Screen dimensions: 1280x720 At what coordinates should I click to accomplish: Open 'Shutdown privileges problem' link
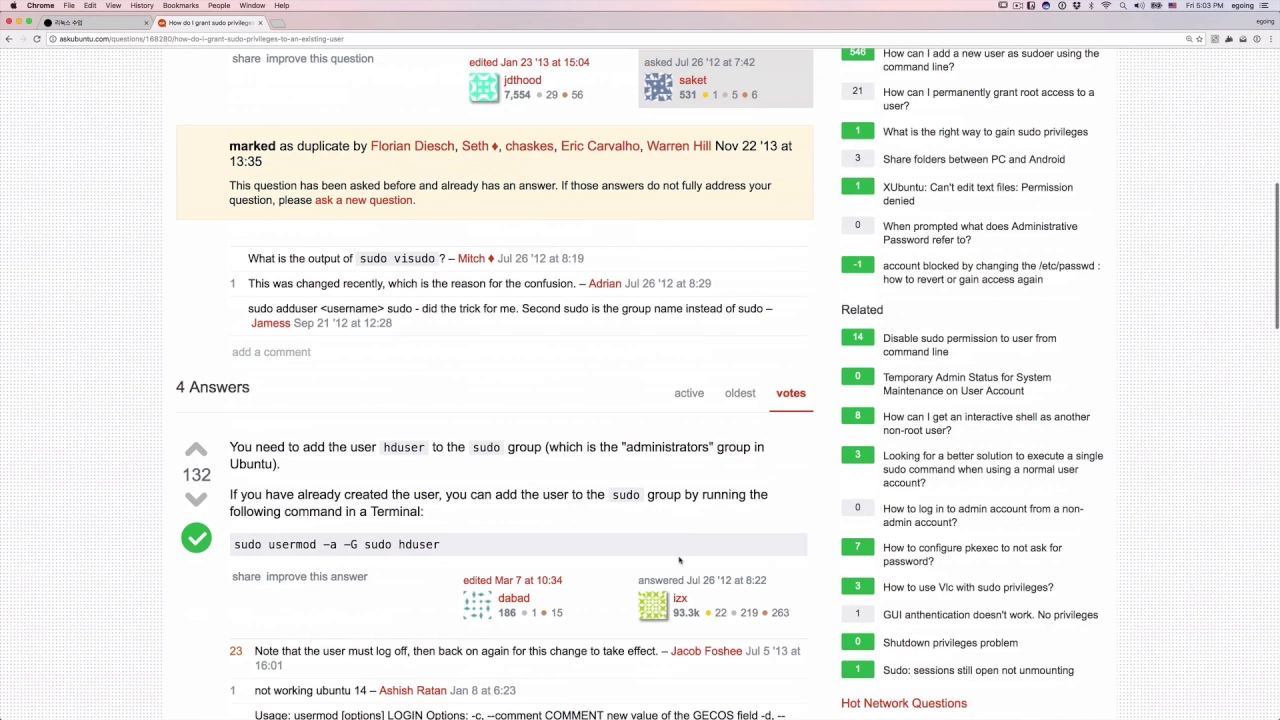pos(950,643)
